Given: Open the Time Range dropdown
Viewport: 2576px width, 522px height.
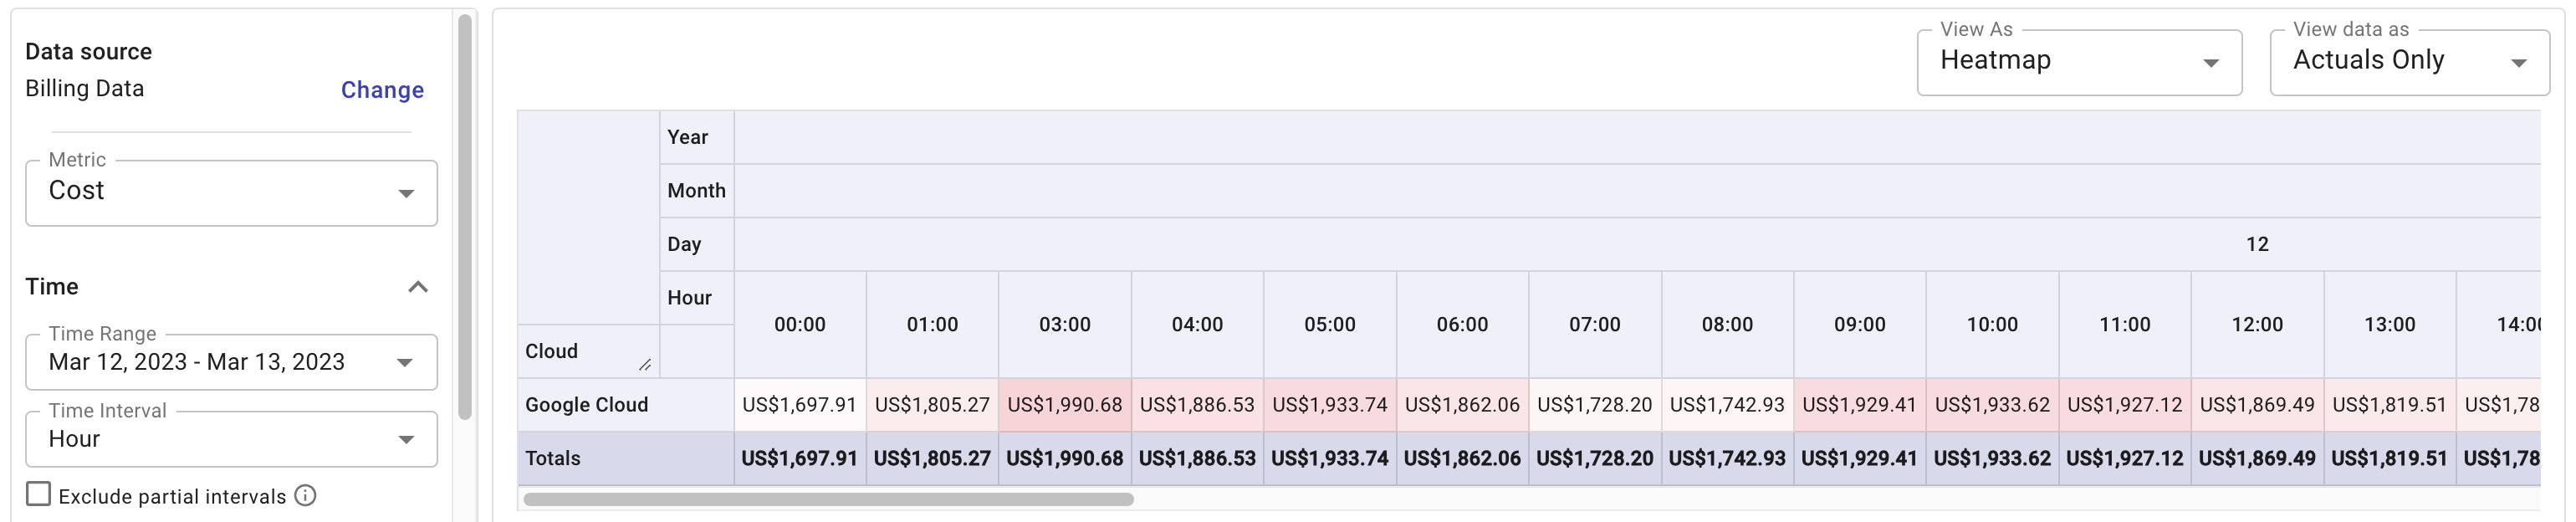Looking at the screenshot, I should [231, 362].
